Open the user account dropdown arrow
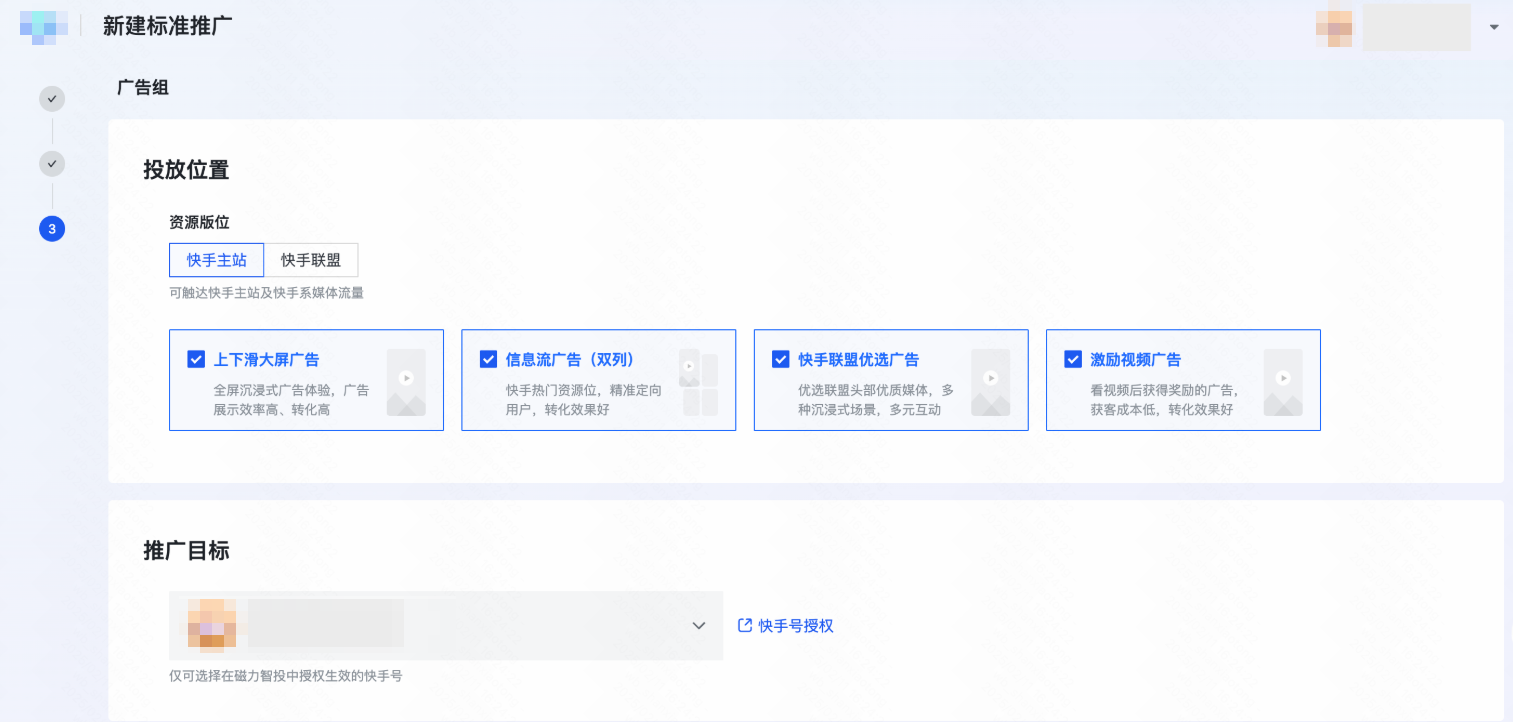 1494,27
